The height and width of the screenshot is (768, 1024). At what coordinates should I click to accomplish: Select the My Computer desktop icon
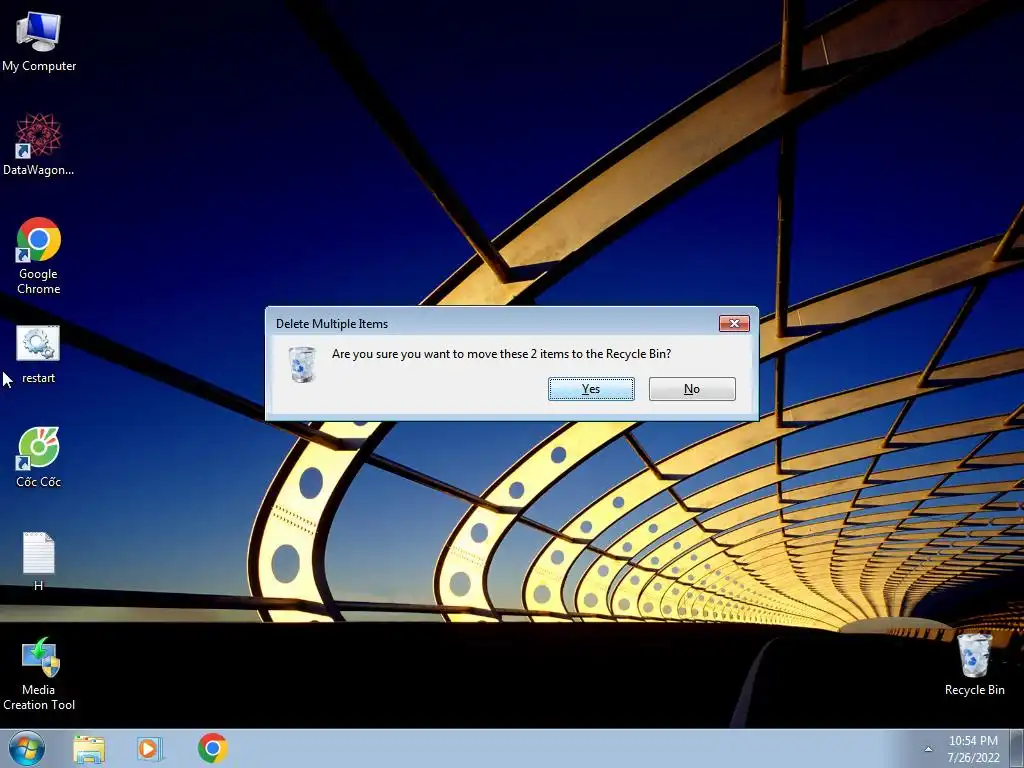click(x=39, y=42)
